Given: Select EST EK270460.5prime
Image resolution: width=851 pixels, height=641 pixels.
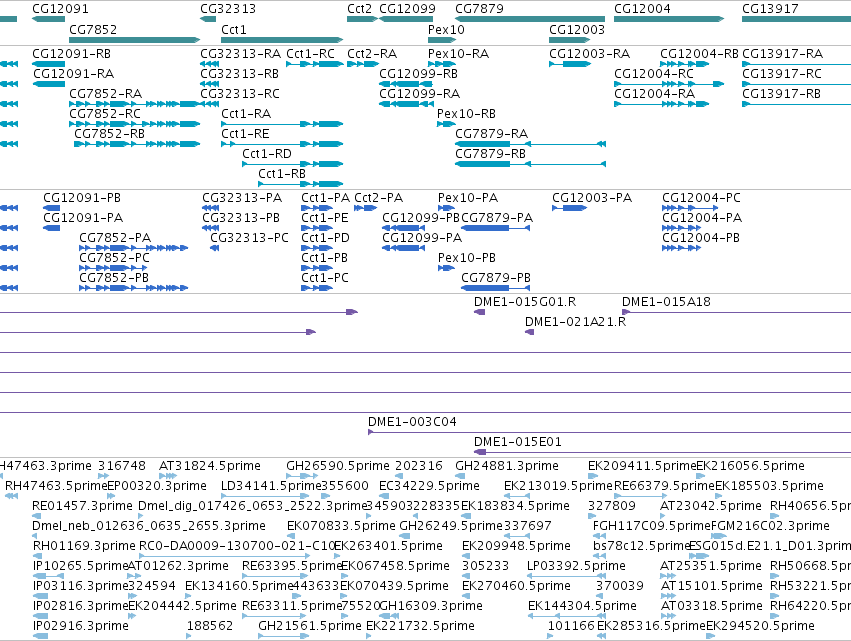Looking at the screenshot, I should click(465, 596).
